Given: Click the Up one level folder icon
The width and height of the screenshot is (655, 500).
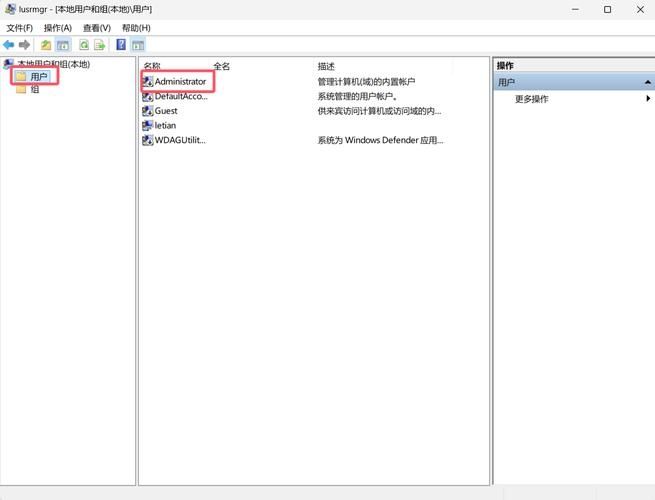Looking at the screenshot, I should point(46,45).
